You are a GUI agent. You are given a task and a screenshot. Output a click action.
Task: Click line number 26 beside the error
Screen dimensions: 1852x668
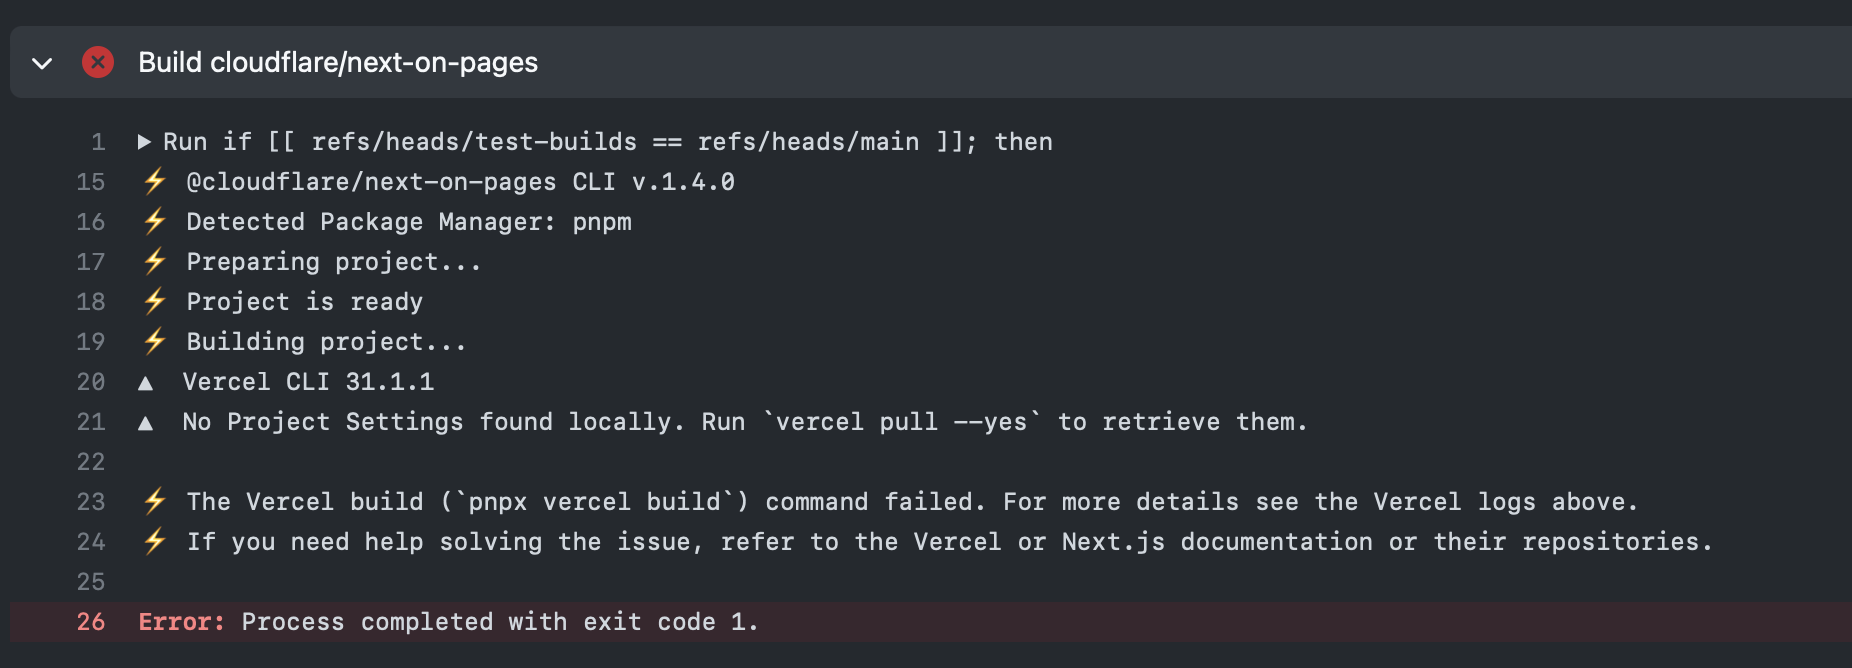(90, 621)
